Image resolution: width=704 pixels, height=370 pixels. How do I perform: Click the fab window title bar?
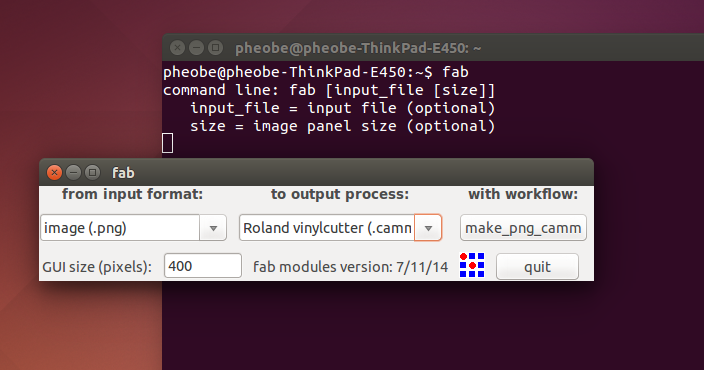pos(317,172)
